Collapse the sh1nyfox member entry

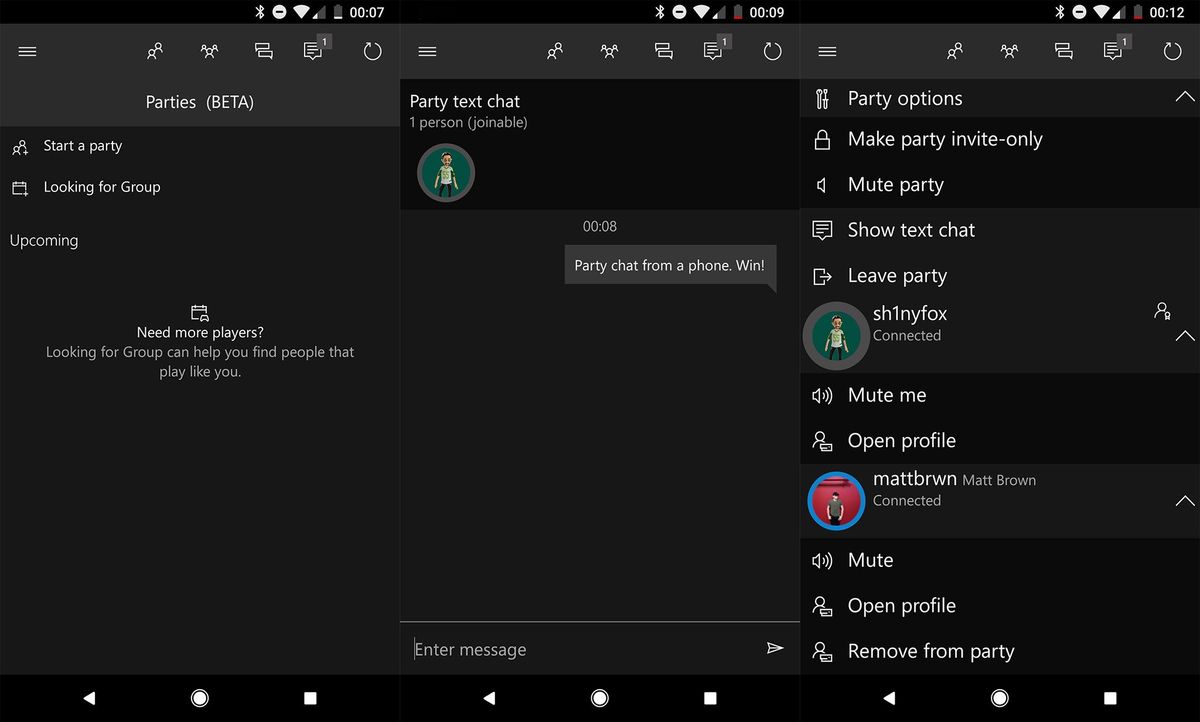point(1185,338)
